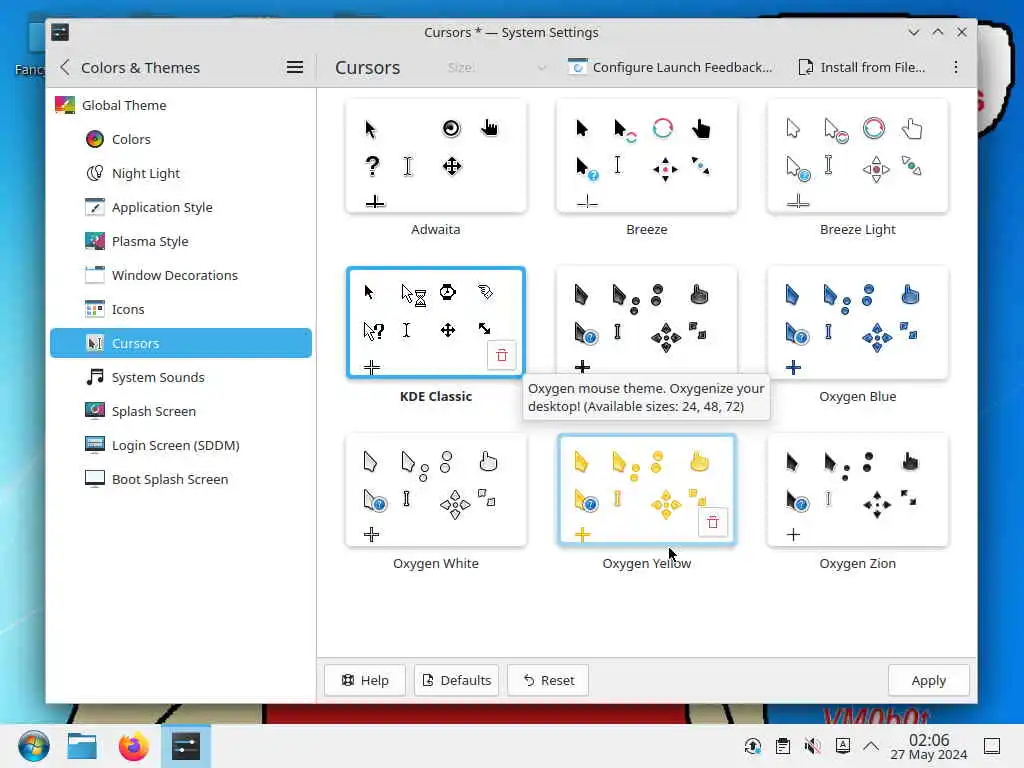
Task: Open Login Screen (SDDM) settings
Action: click(x=181, y=445)
